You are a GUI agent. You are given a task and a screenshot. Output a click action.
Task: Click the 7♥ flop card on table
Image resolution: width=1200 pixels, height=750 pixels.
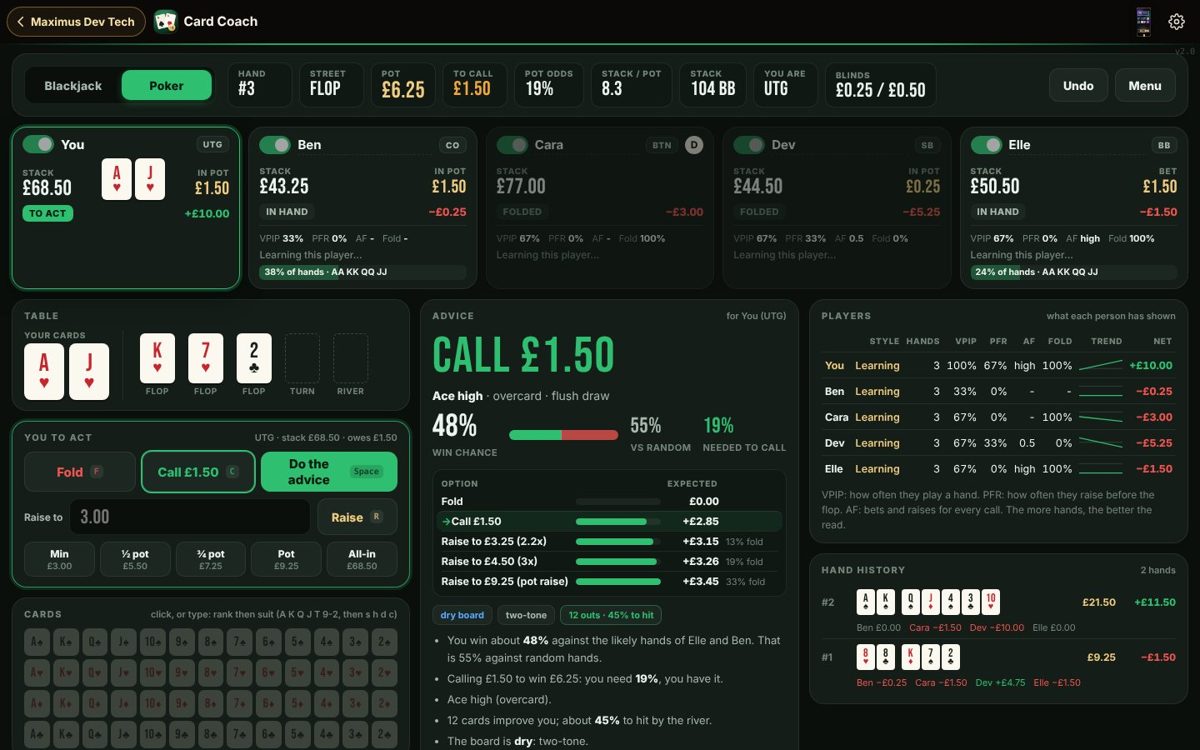point(205,358)
